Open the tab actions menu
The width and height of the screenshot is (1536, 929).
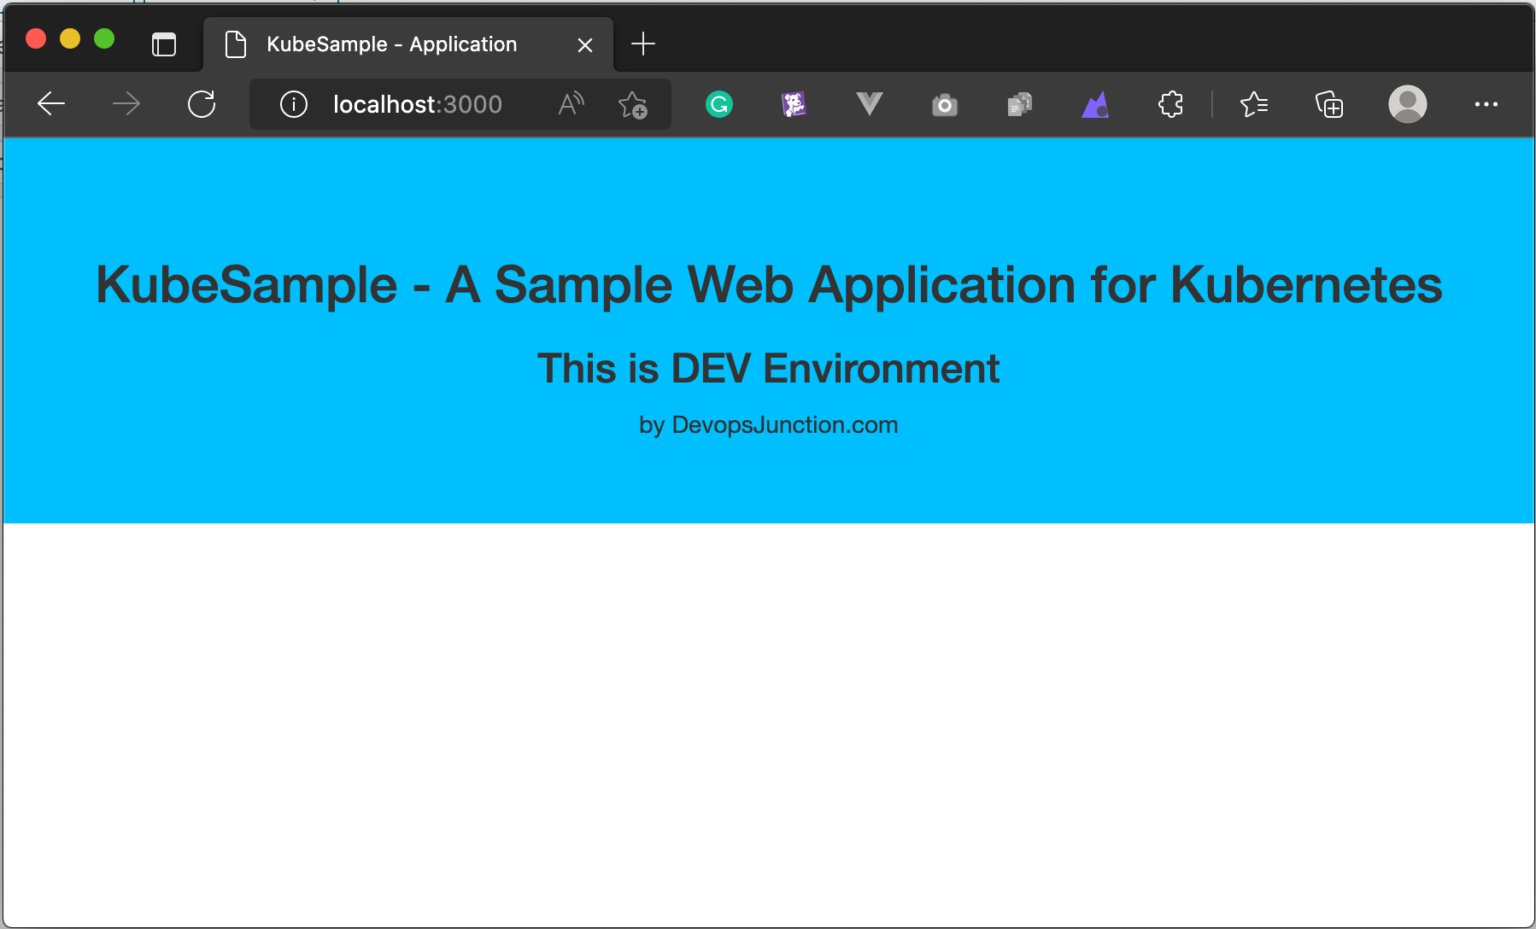click(164, 44)
